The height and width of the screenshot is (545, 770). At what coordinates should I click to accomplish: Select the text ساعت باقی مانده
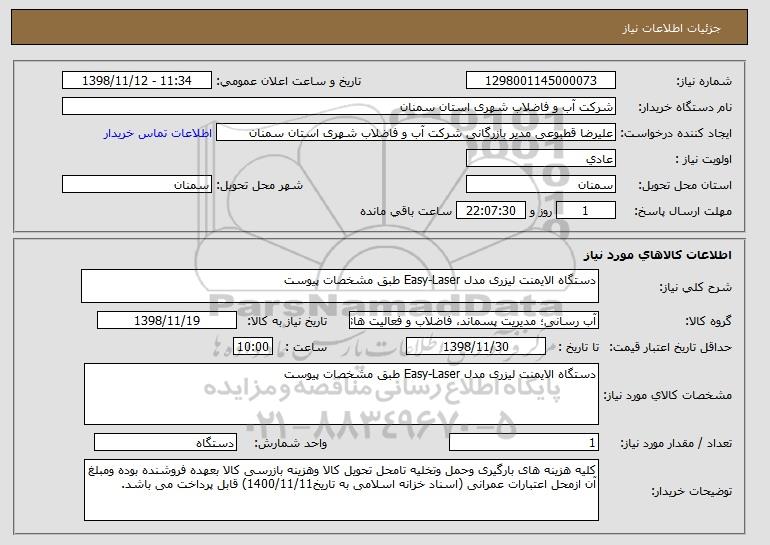tap(406, 211)
